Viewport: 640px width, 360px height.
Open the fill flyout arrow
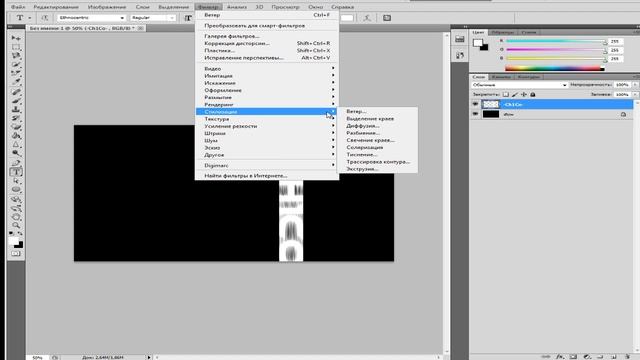(635, 94)
